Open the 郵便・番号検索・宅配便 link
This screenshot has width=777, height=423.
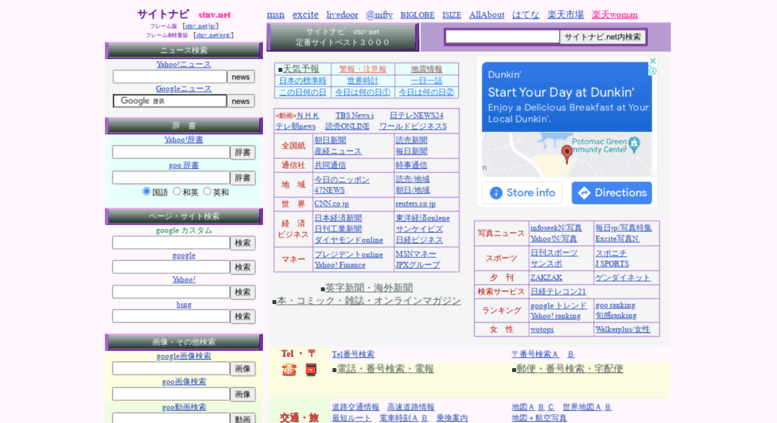pyautogui.click(x=570, y=369)
